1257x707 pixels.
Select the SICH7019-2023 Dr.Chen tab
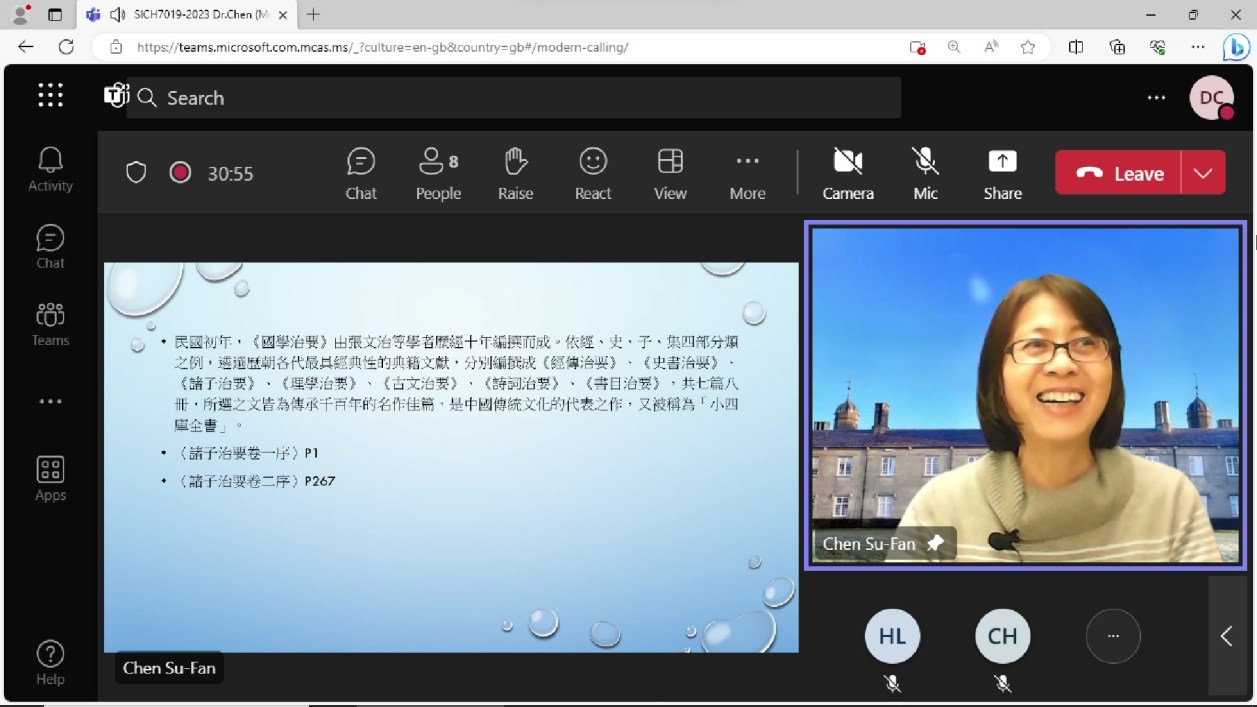click(185, 15)
